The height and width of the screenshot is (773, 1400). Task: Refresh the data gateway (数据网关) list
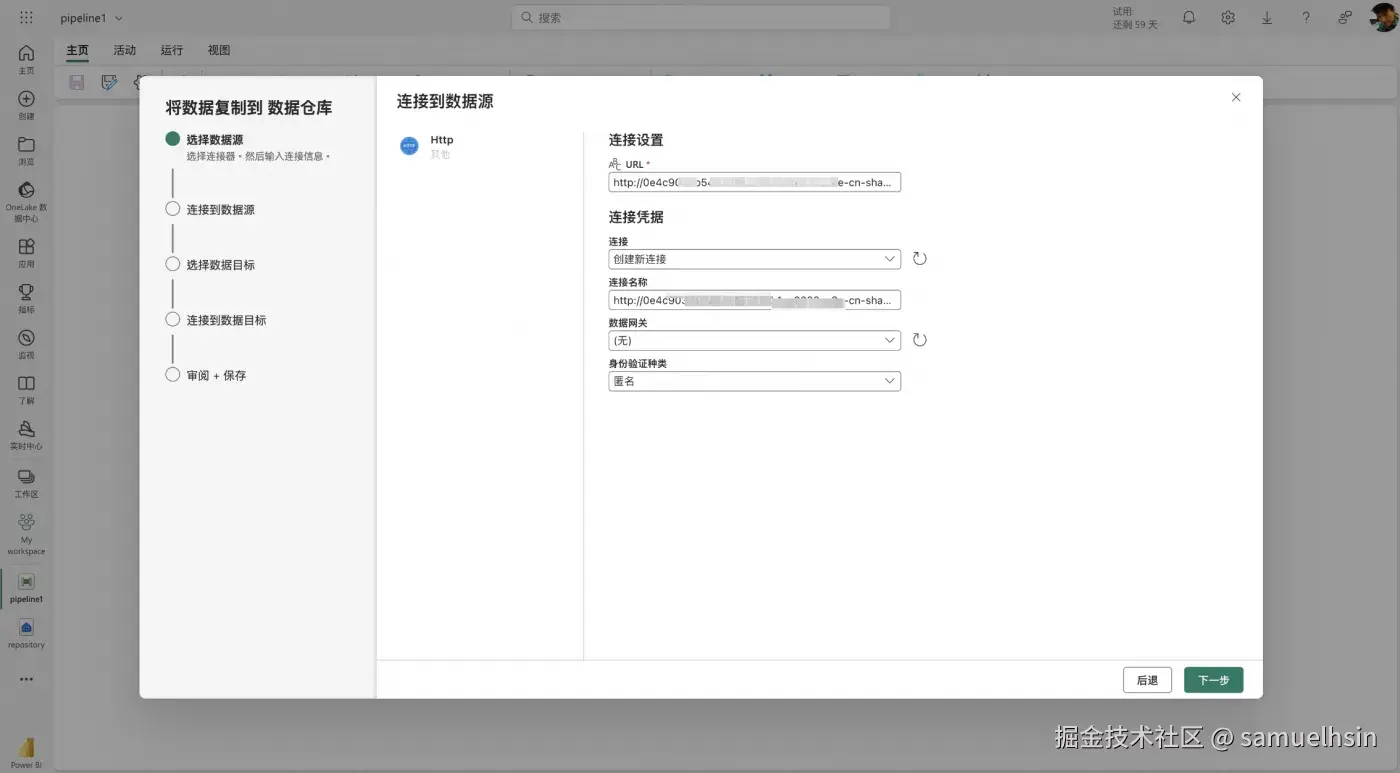pyautogui.click(x=920, y=340)
